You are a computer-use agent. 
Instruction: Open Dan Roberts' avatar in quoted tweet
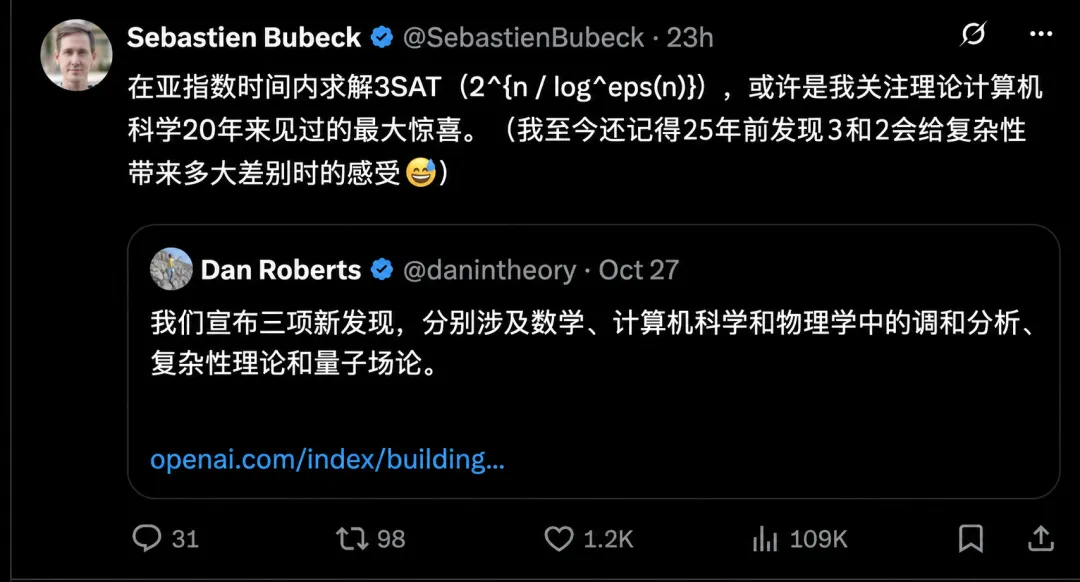[x=171, y=269]
